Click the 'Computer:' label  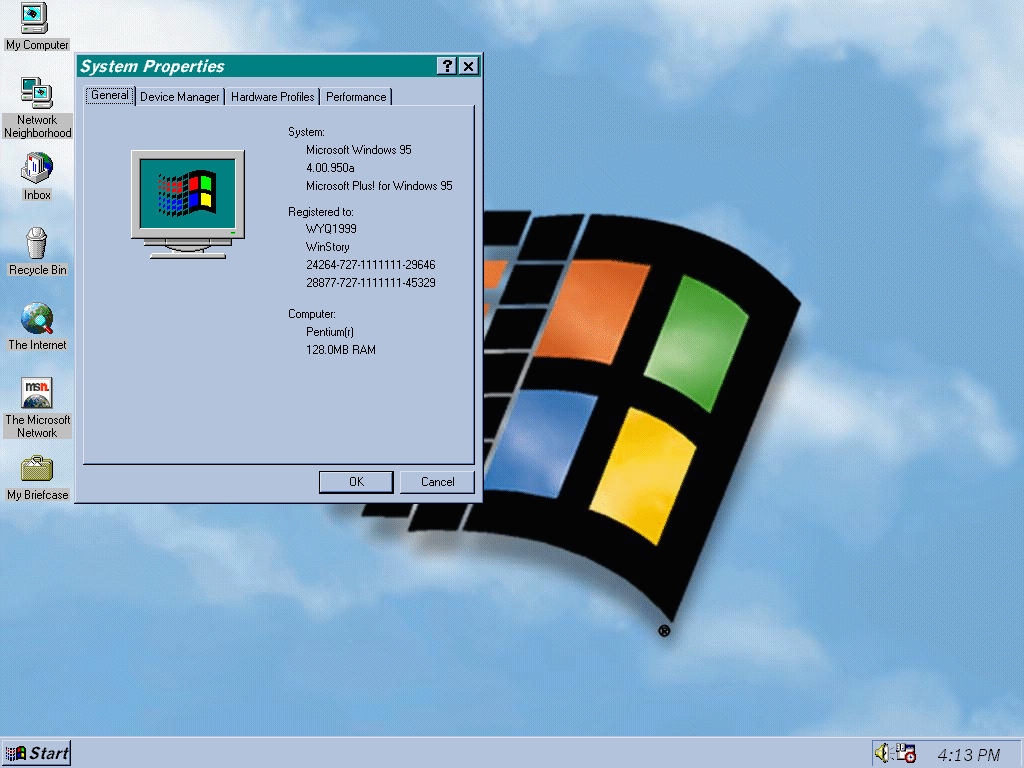click(312, 314)
